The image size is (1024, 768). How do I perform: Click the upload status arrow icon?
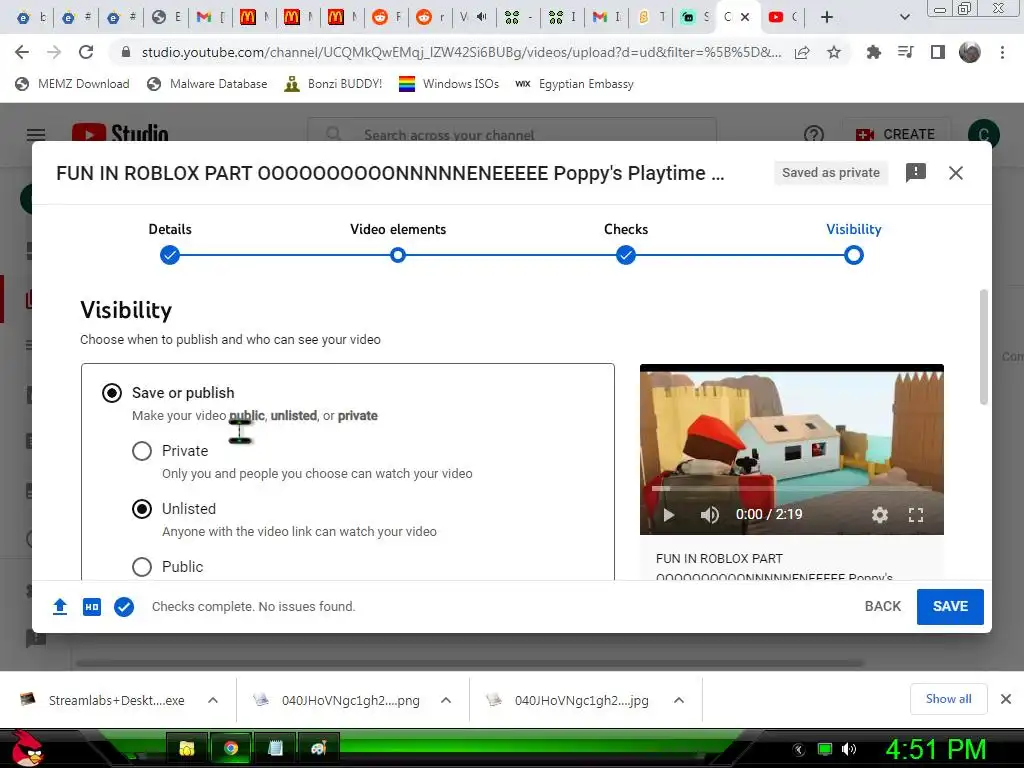(60, 607)
